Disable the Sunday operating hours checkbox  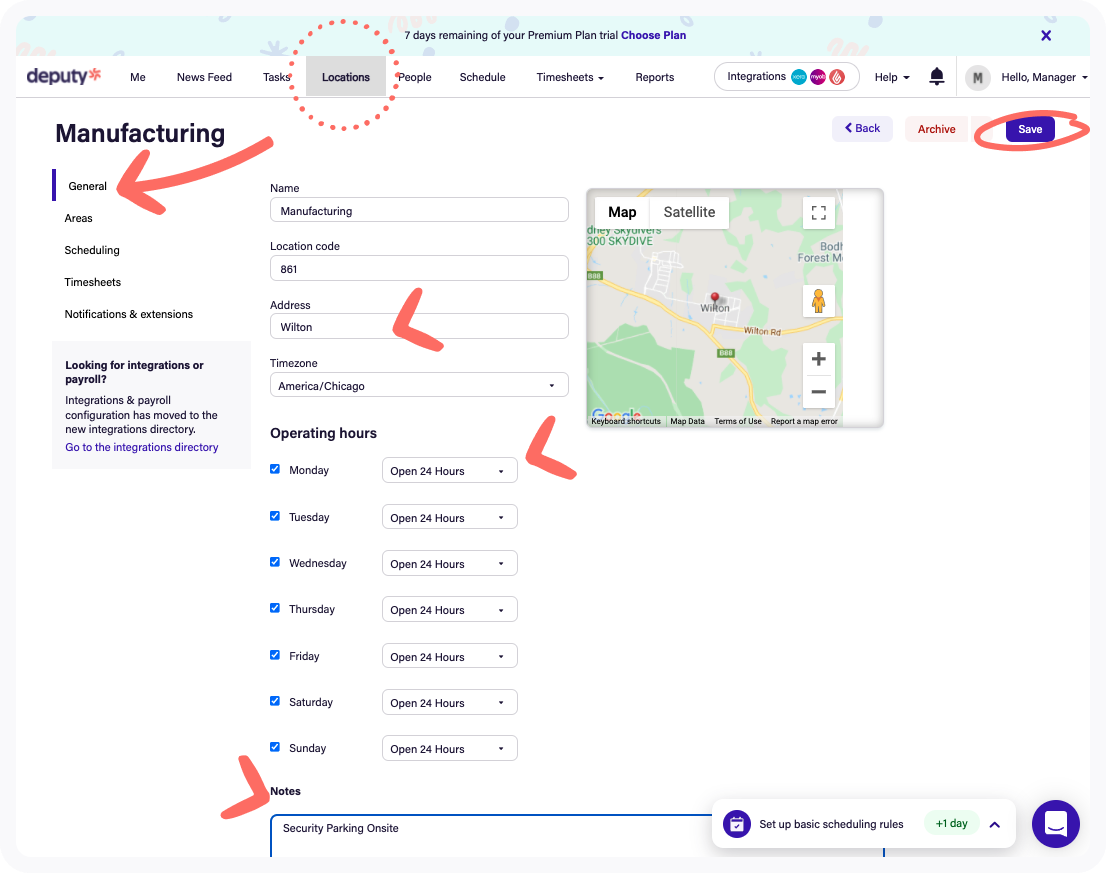(275, 747)
